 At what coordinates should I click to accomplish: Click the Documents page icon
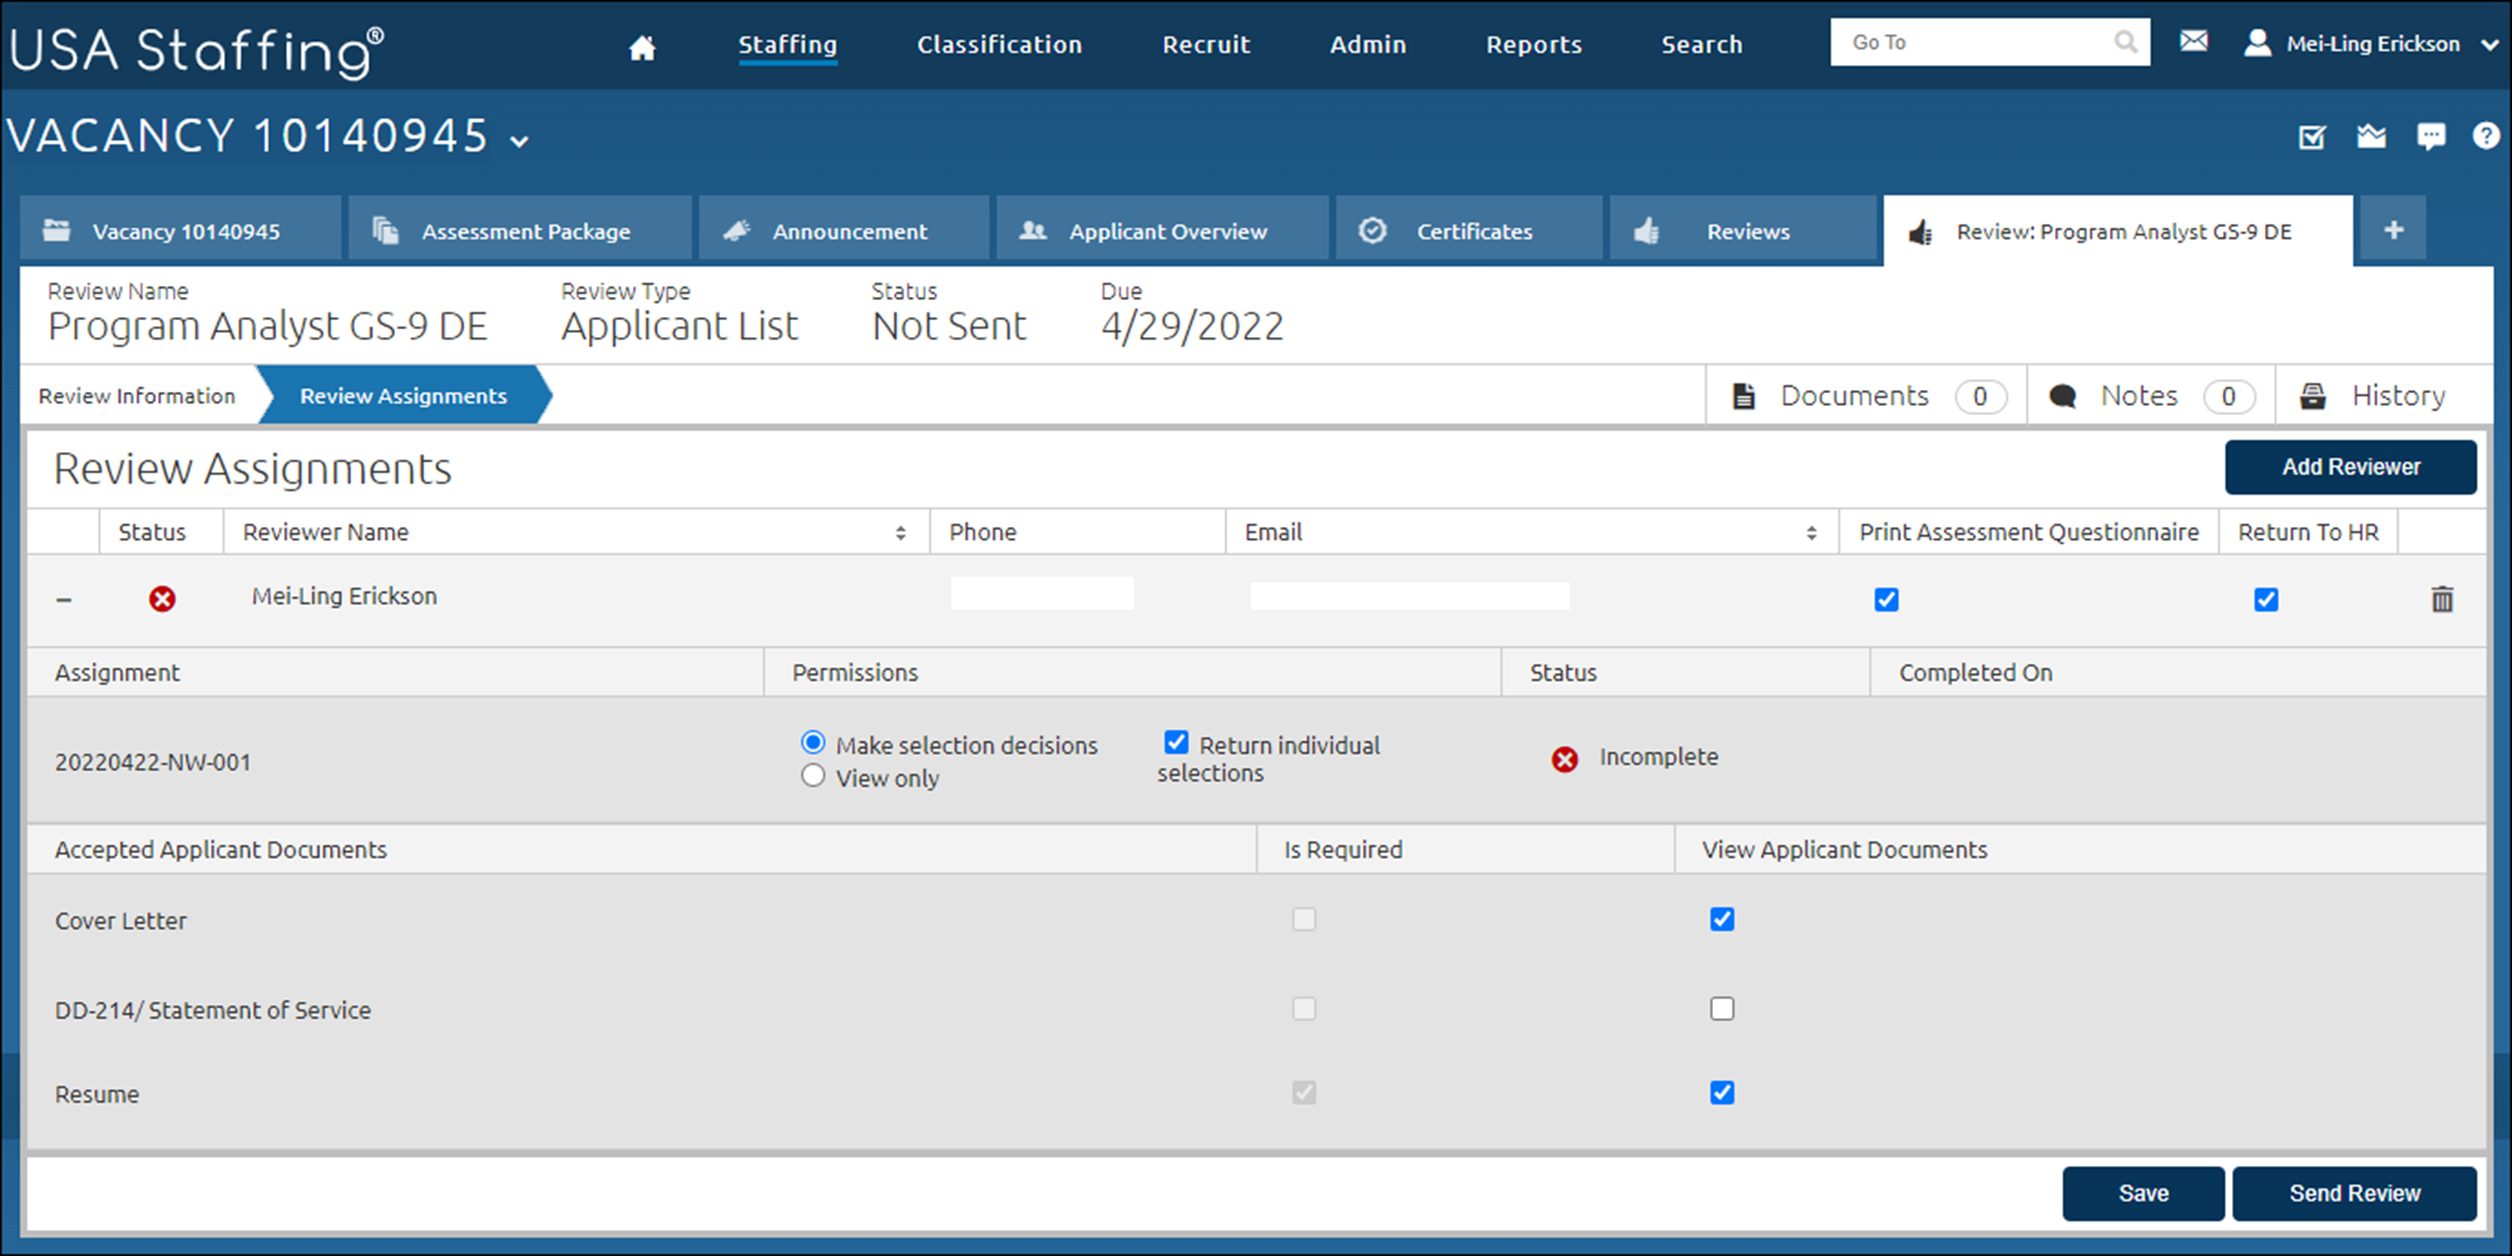[1744, 396]
